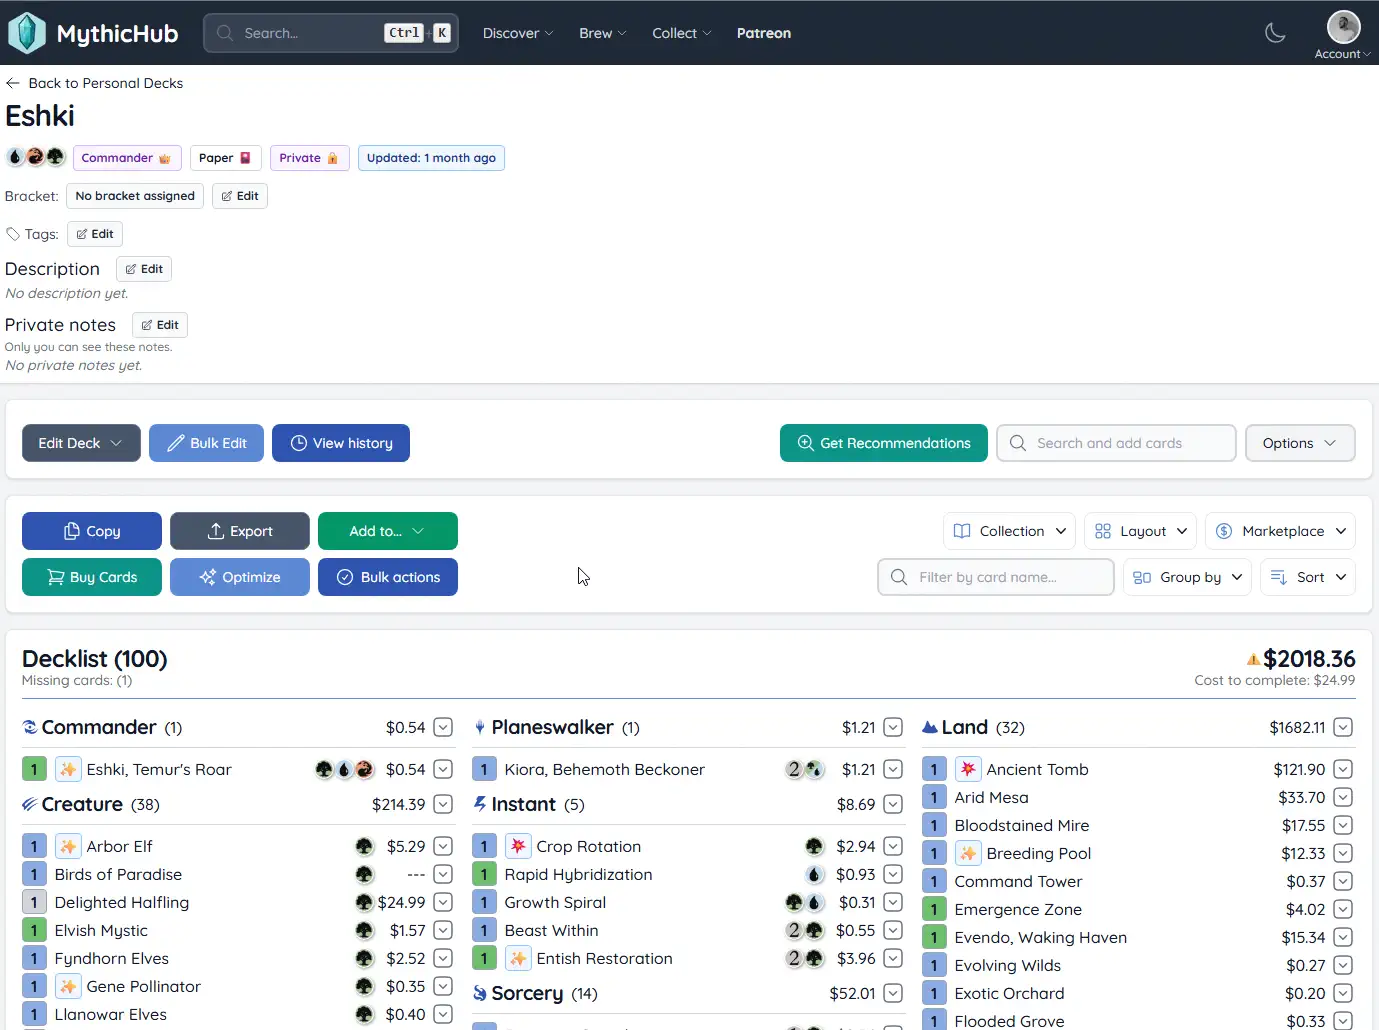Open the Options dropdown

tap(1300, 443)
